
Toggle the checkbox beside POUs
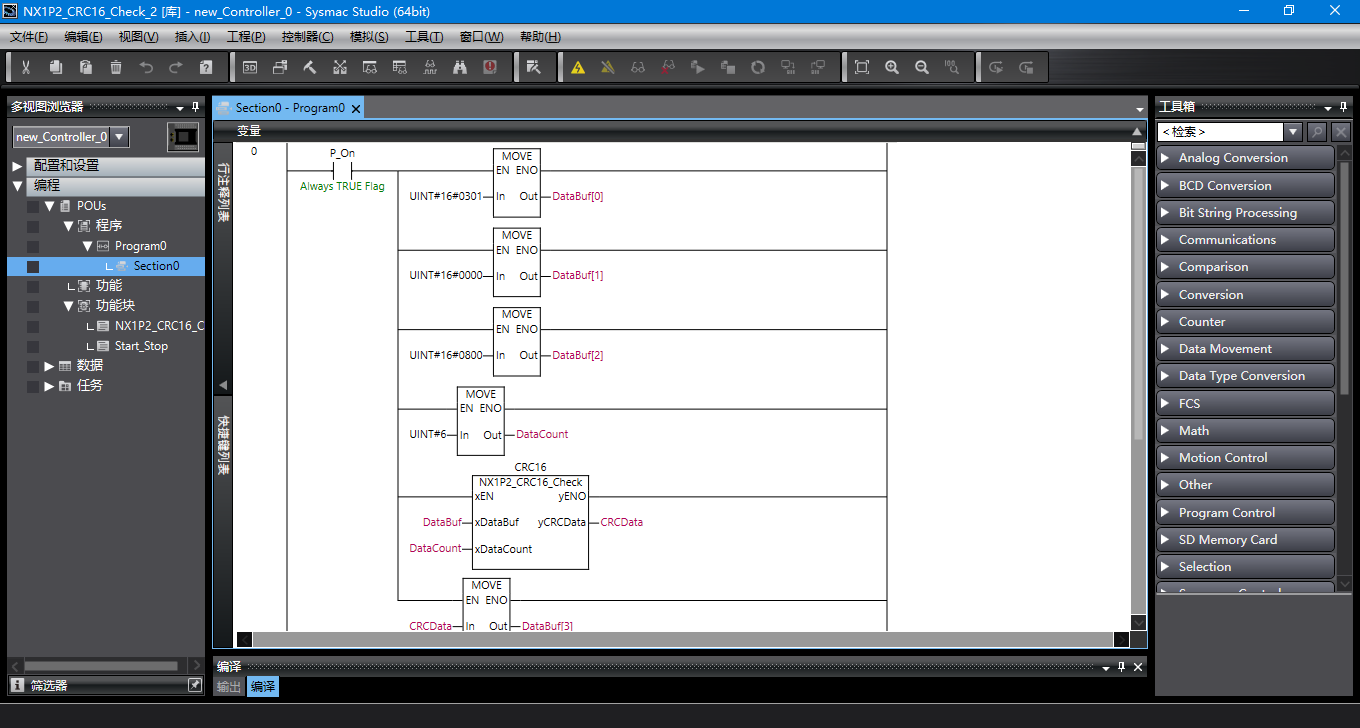click(x=33, y=206)
